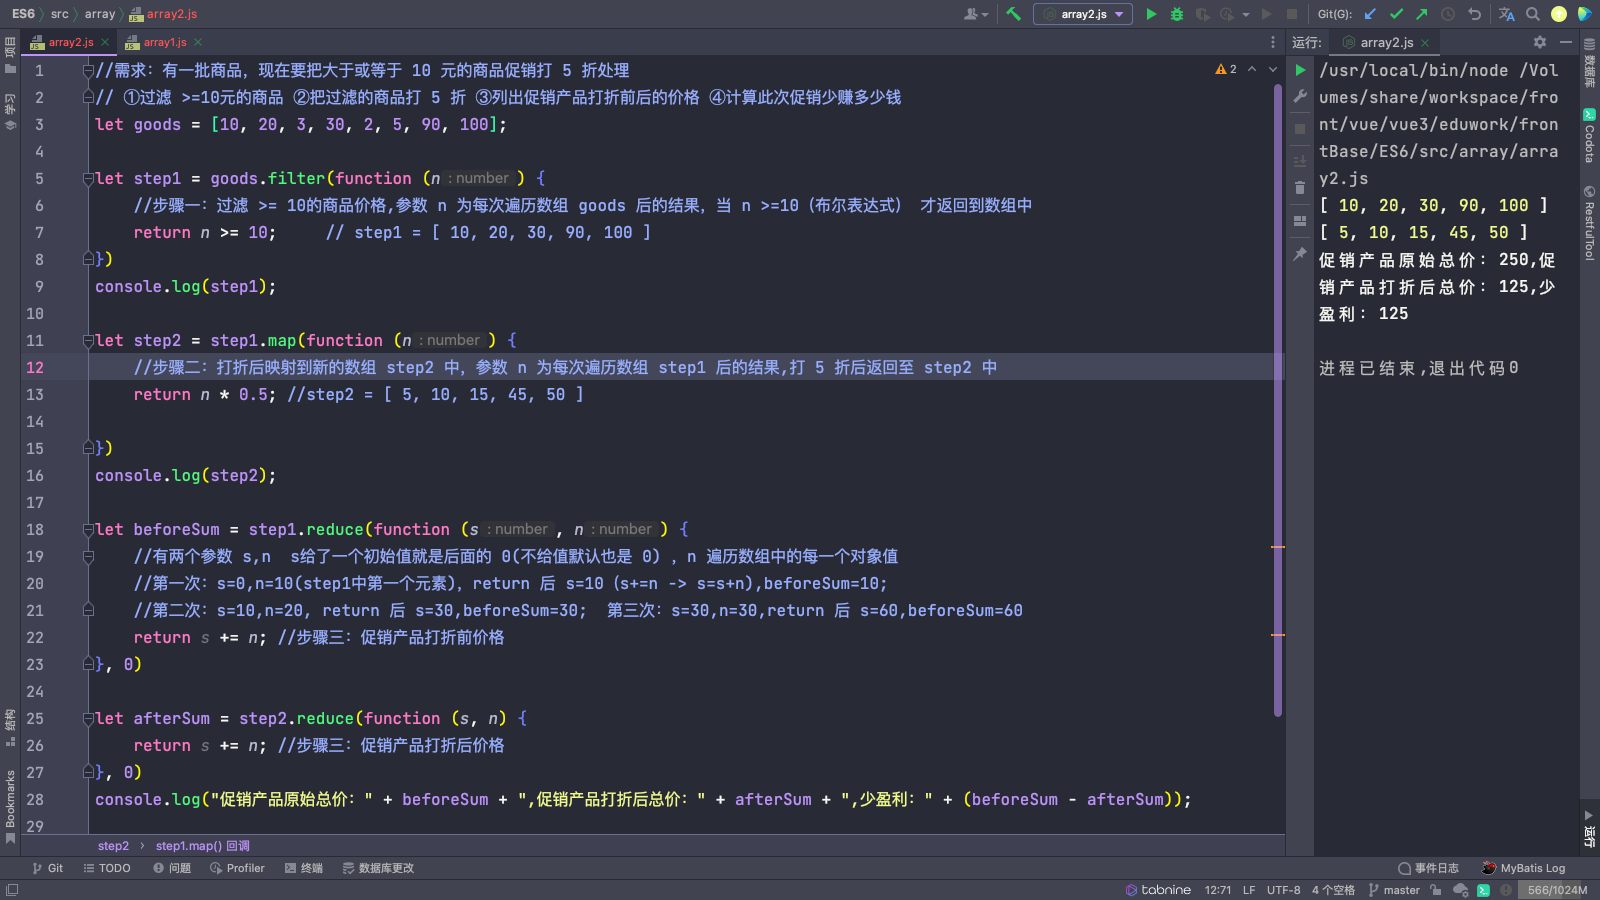Screen dimensions: 1600x900
Task: Switch to the array1.js editor tab
Action: pos(164,42)
